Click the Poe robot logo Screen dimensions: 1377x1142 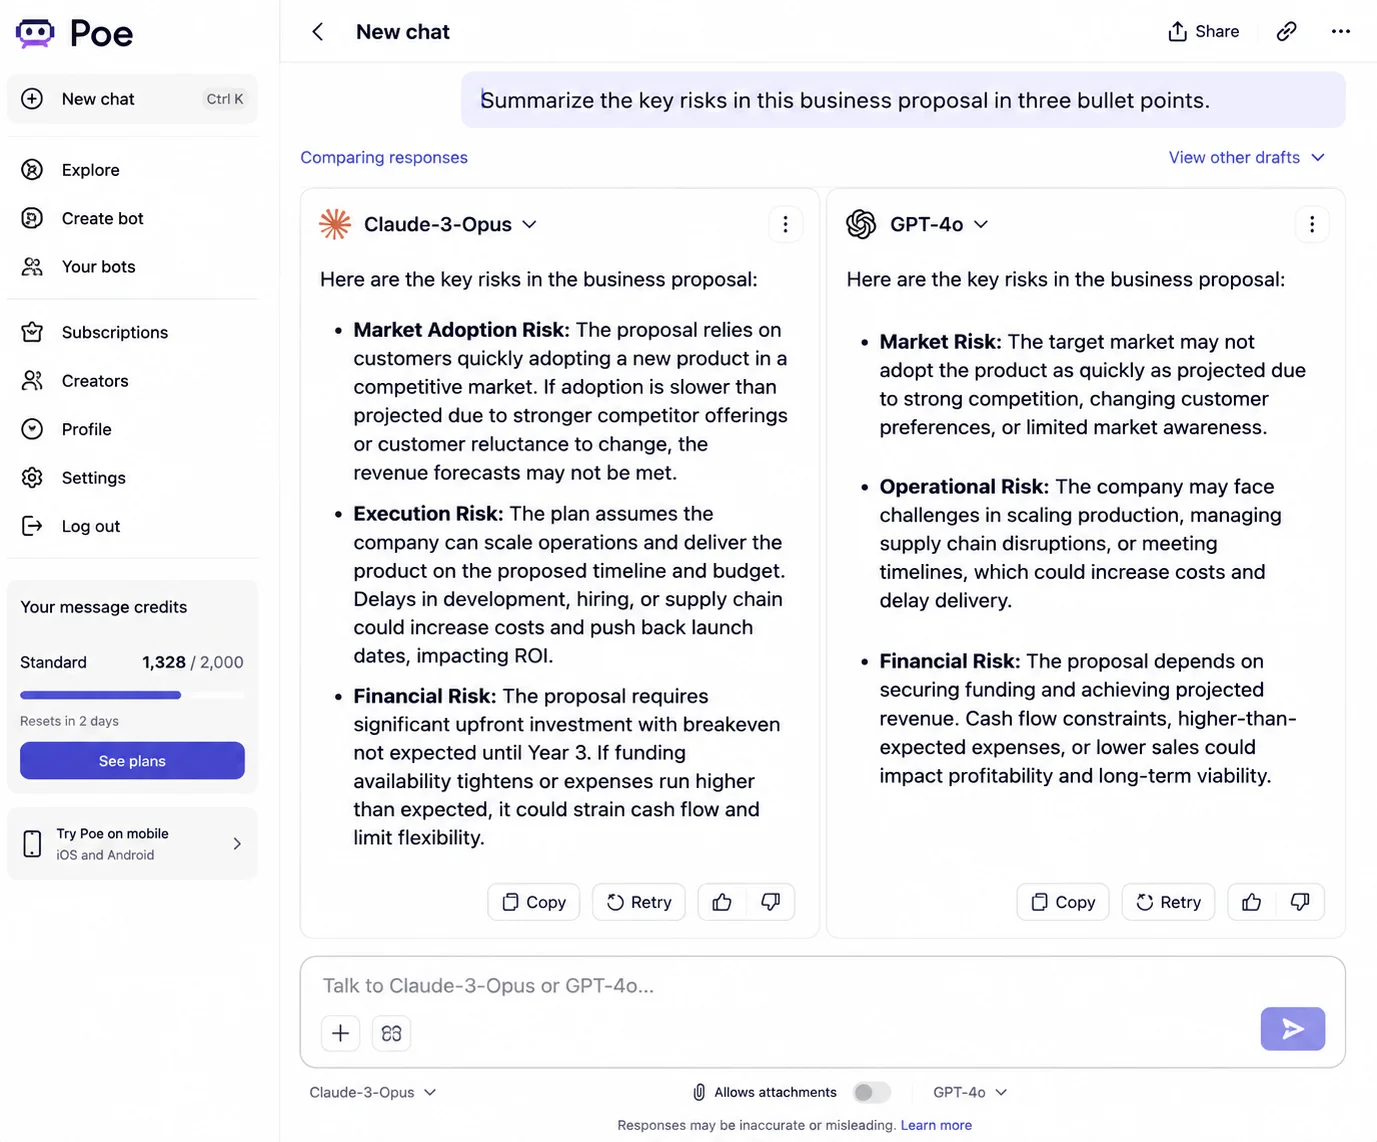[x=35, y=33]
